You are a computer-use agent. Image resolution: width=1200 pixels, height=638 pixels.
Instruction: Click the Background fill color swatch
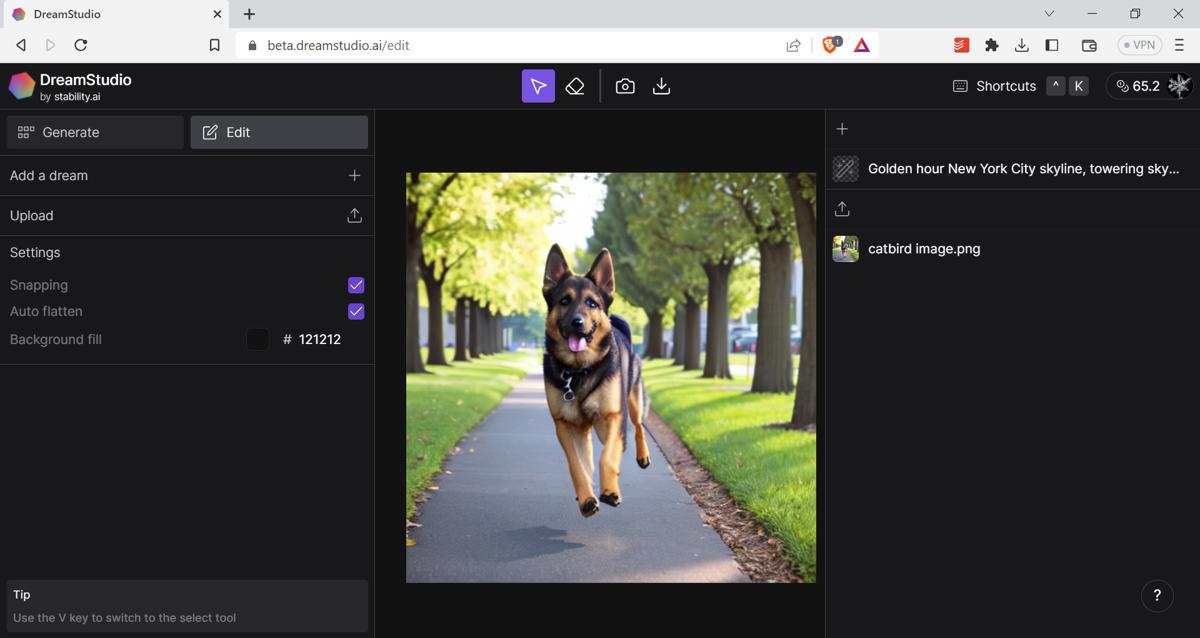pos(257,339)
